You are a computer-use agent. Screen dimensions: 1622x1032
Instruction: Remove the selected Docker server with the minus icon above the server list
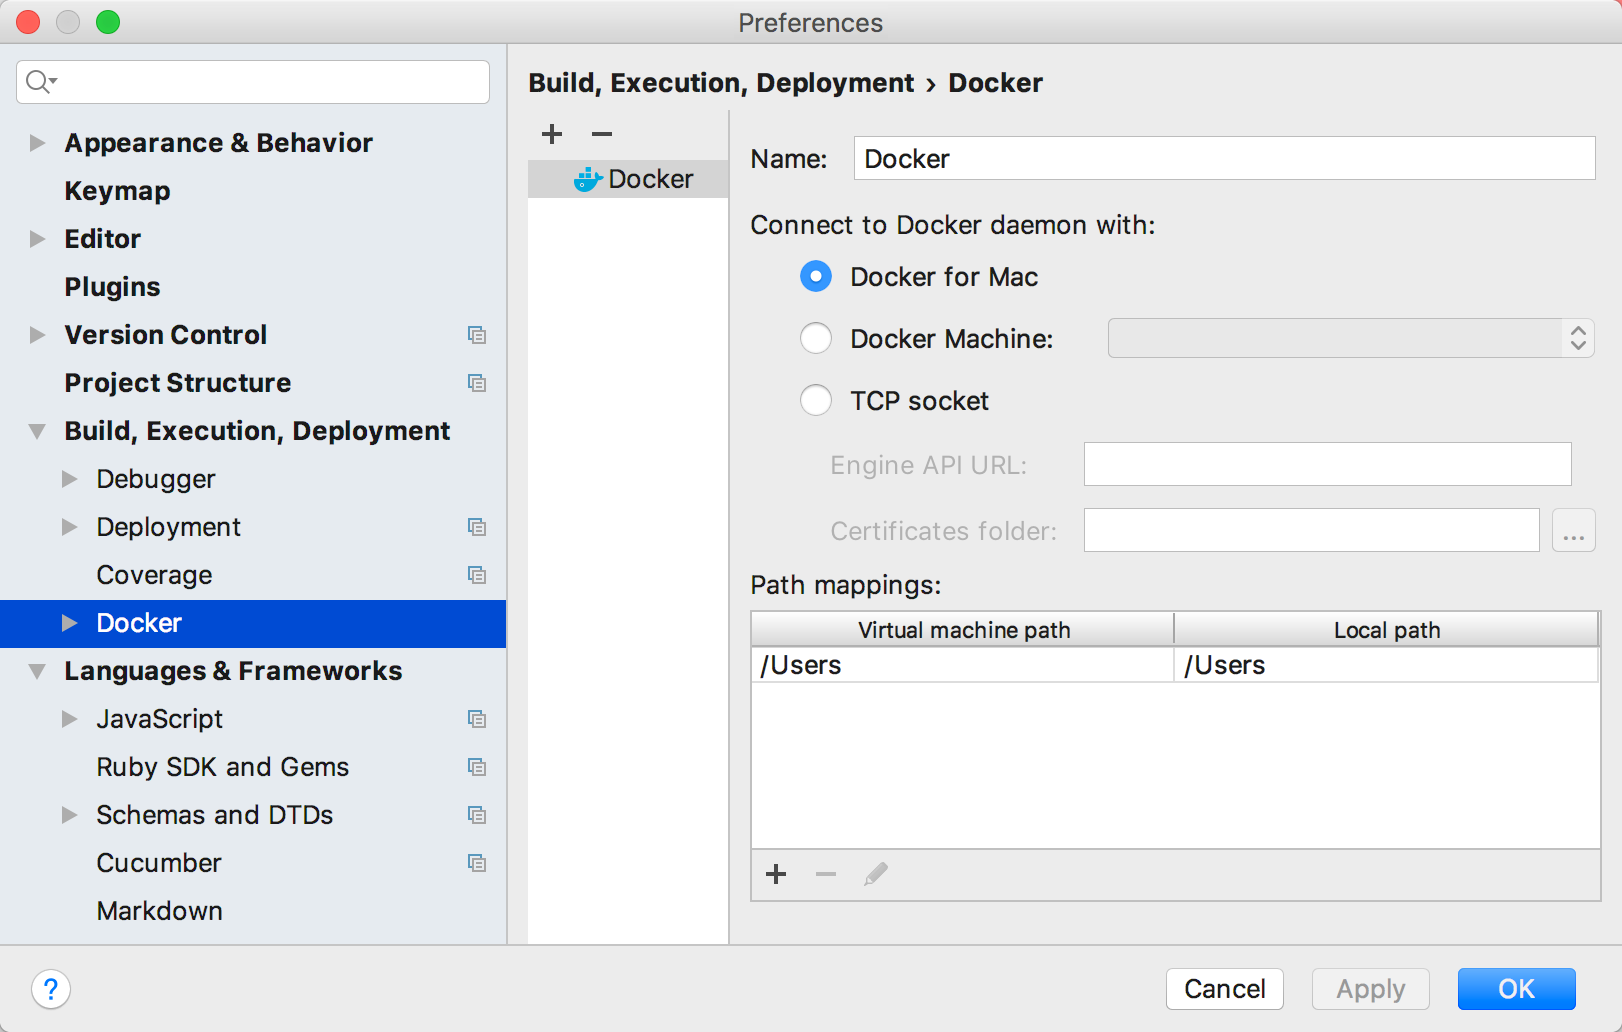click(602, 134)
